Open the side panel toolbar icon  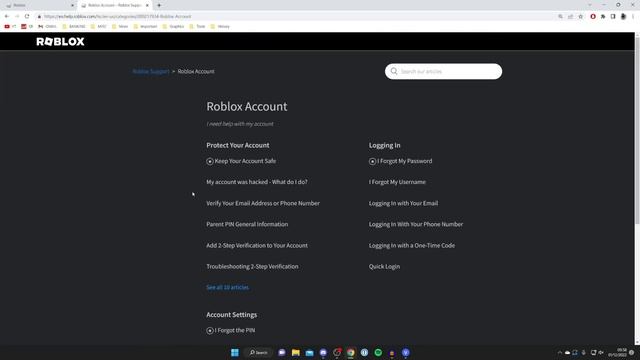pyautogui.click(x=613, y=16)
